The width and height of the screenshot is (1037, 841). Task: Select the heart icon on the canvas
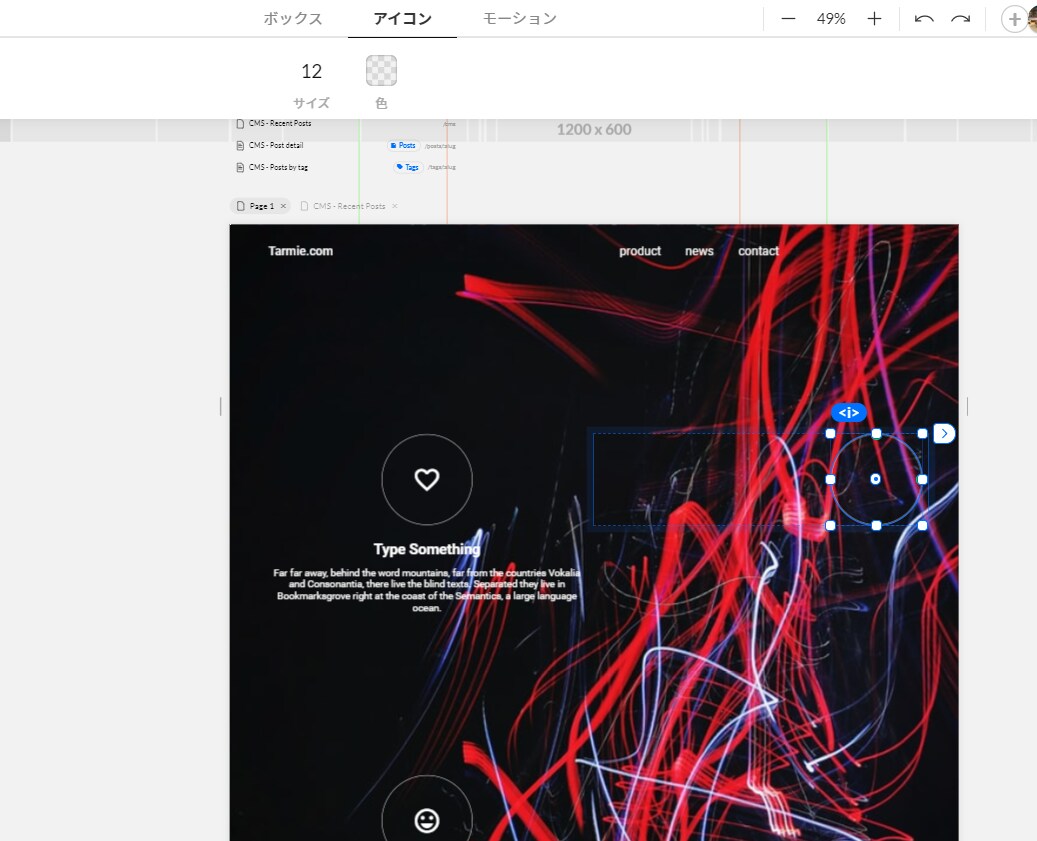(427, 479)
